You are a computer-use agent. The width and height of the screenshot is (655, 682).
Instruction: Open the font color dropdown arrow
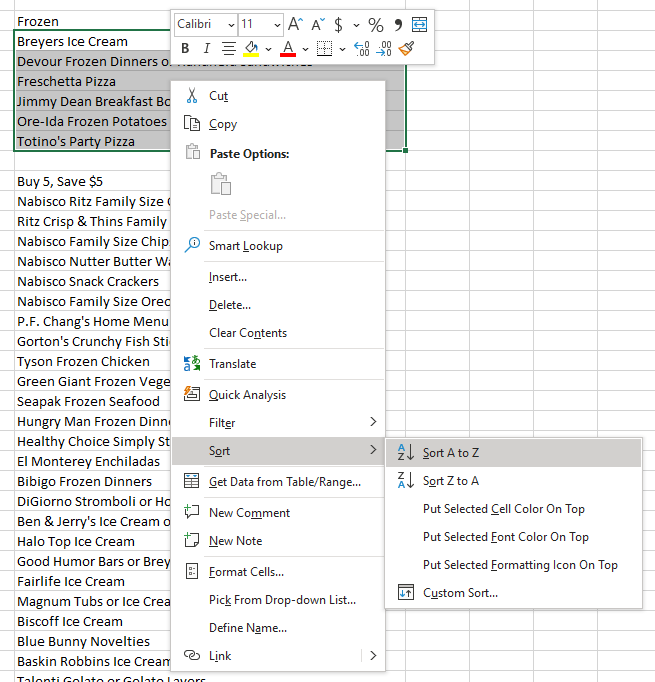point(305,49)
